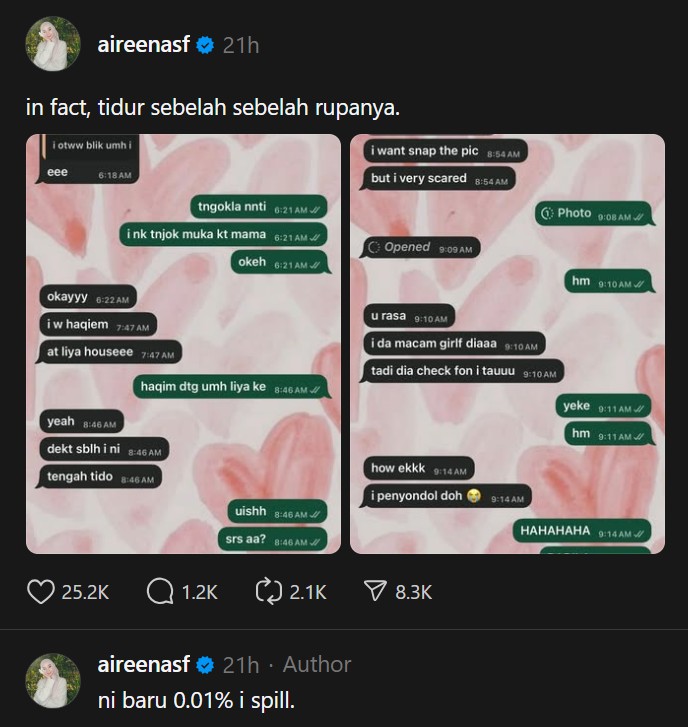Screen dimensions: 688x727
Task: Click post text 'in fact, tidur sebelah'
Action: [x=212, y=106]
